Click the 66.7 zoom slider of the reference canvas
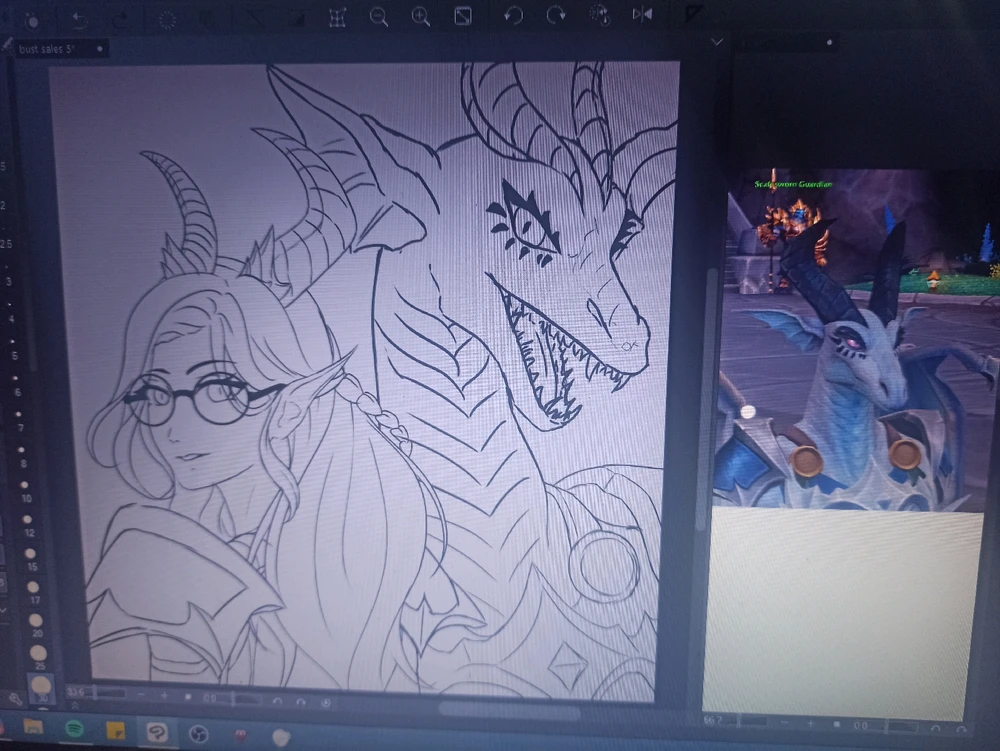1000x751 pixels. tap(735, 720)
